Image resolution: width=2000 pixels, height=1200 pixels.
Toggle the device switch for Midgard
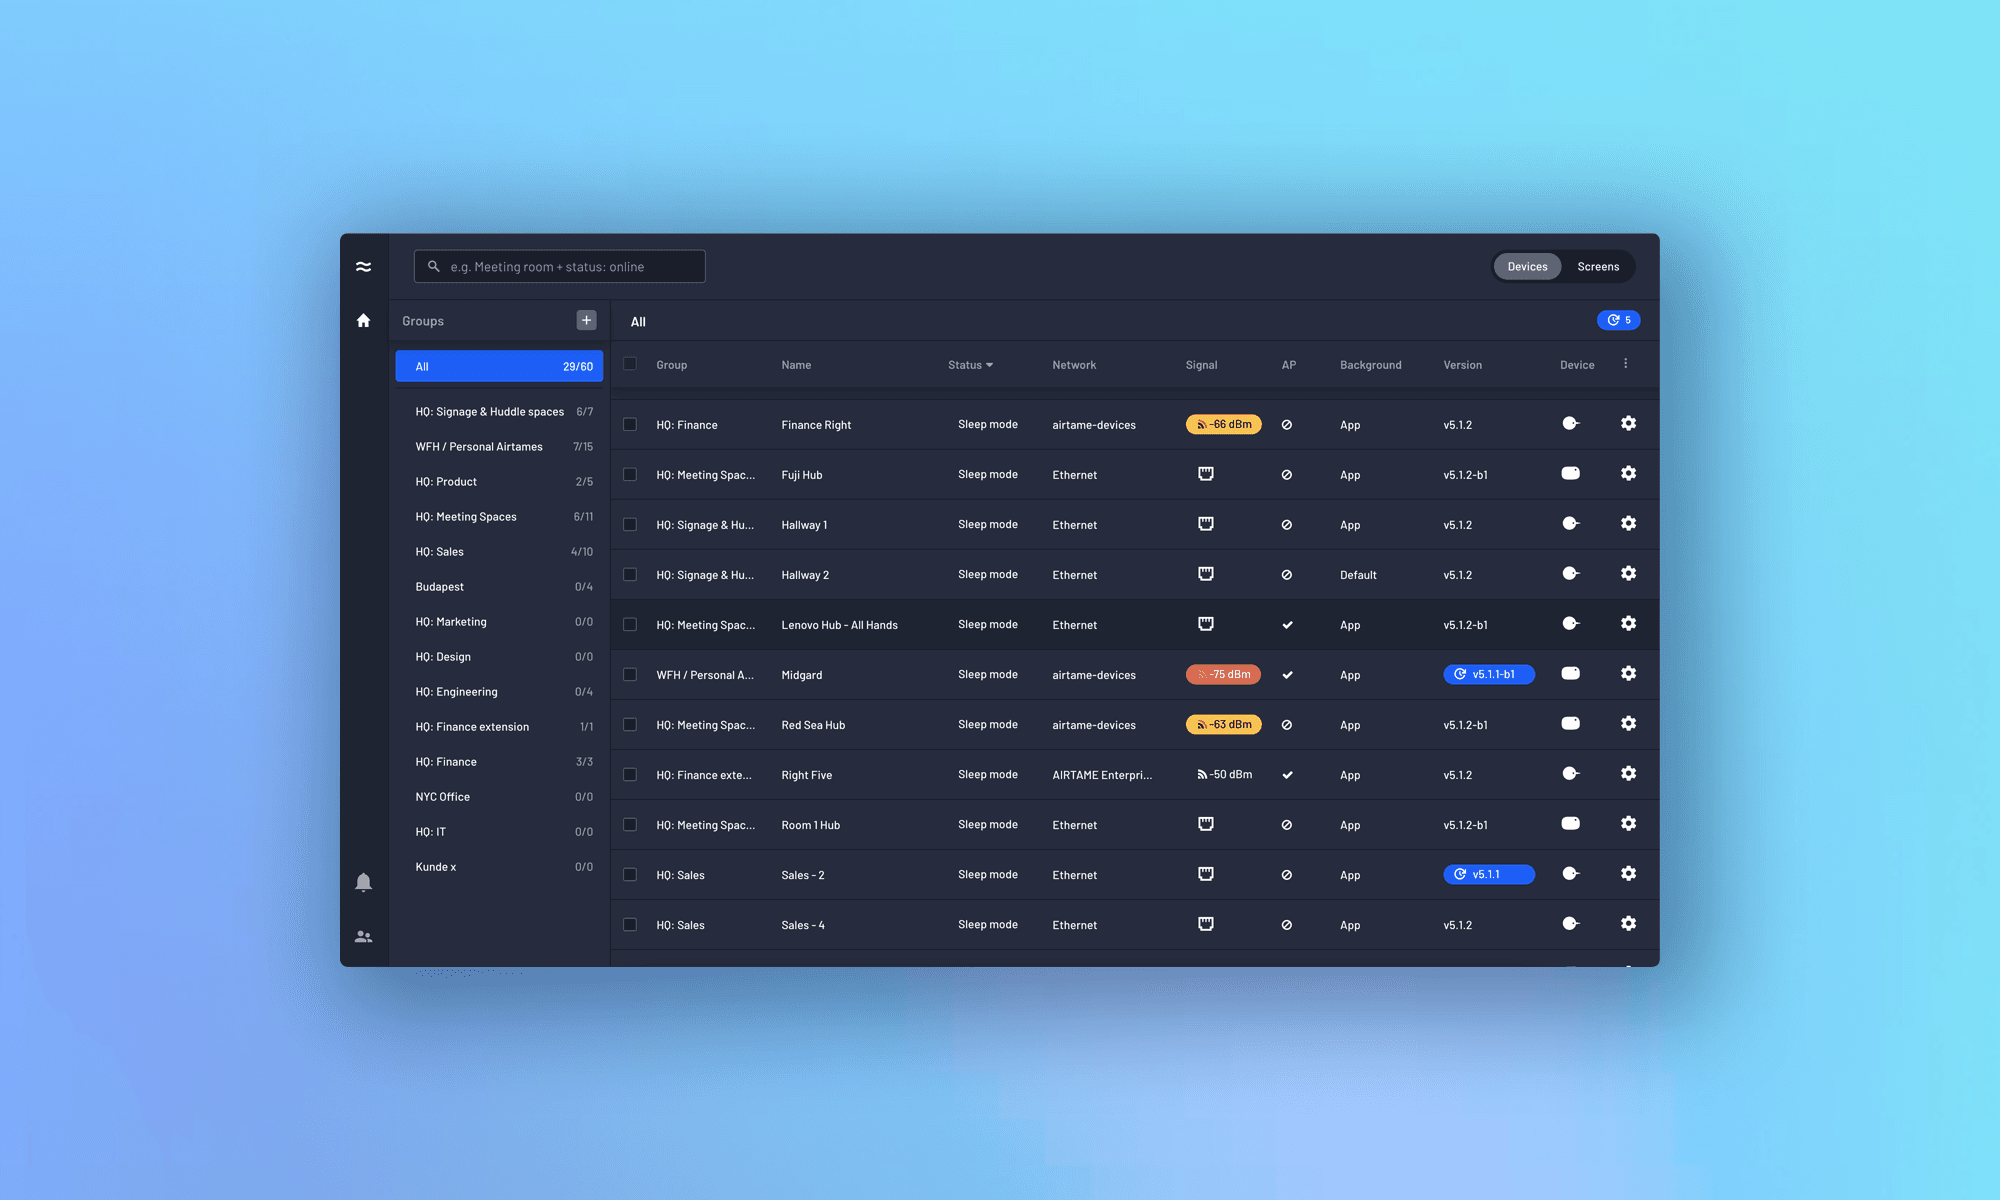(1570, 674)
